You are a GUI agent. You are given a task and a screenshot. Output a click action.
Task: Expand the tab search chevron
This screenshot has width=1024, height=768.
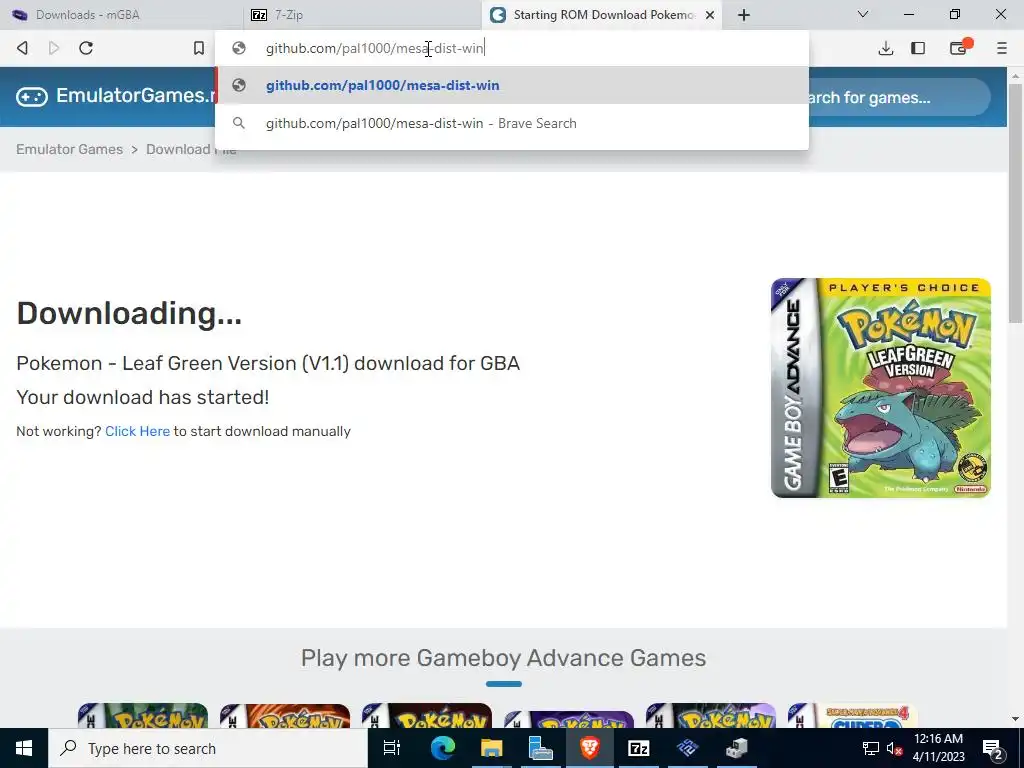coord(863,14)
